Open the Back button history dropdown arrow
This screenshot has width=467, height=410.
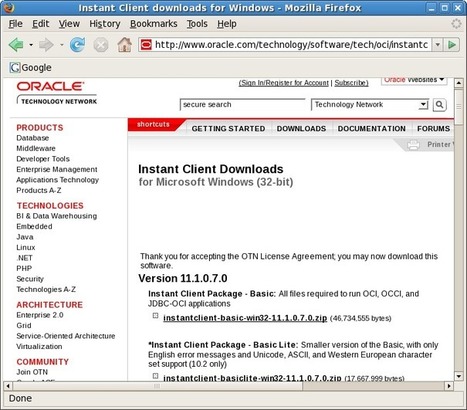pos(31,45)
